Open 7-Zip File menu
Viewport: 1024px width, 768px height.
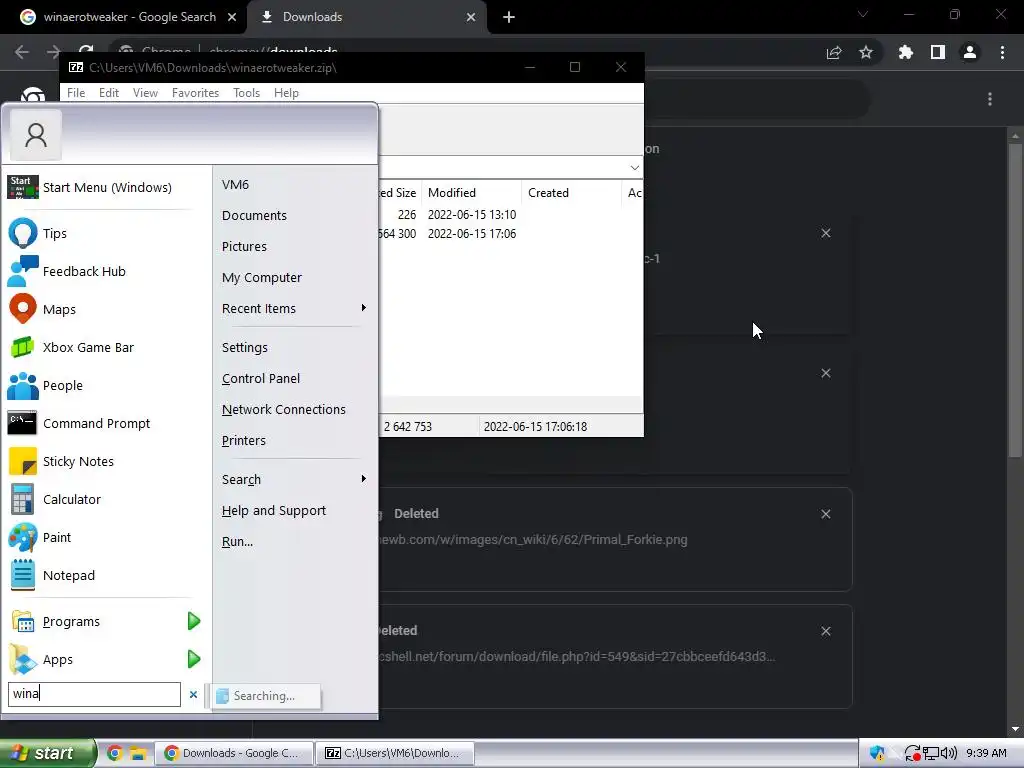[76, 93]
